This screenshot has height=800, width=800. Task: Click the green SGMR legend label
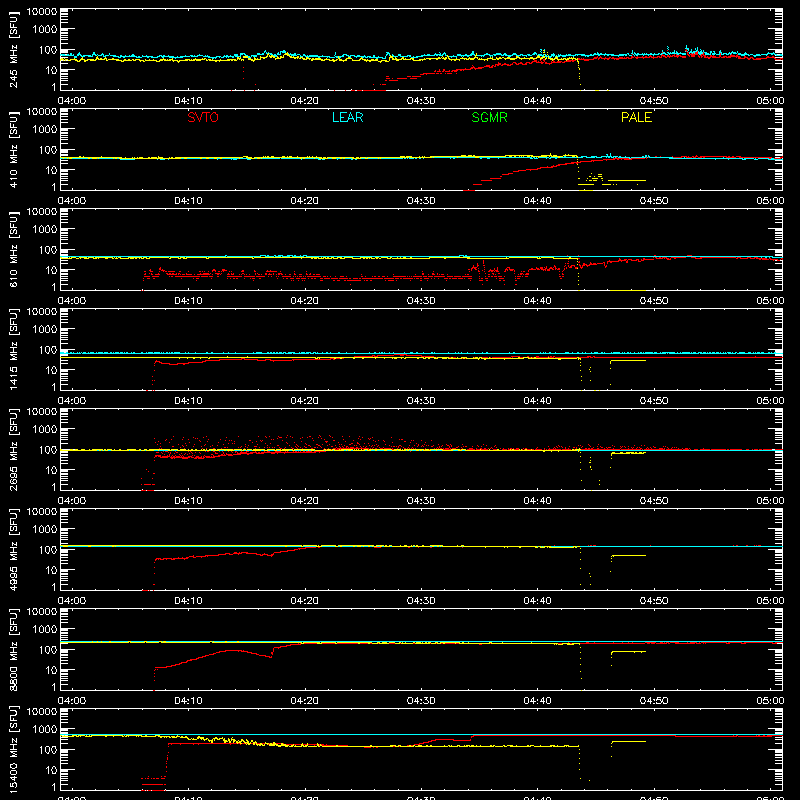(x=489, y=117)
